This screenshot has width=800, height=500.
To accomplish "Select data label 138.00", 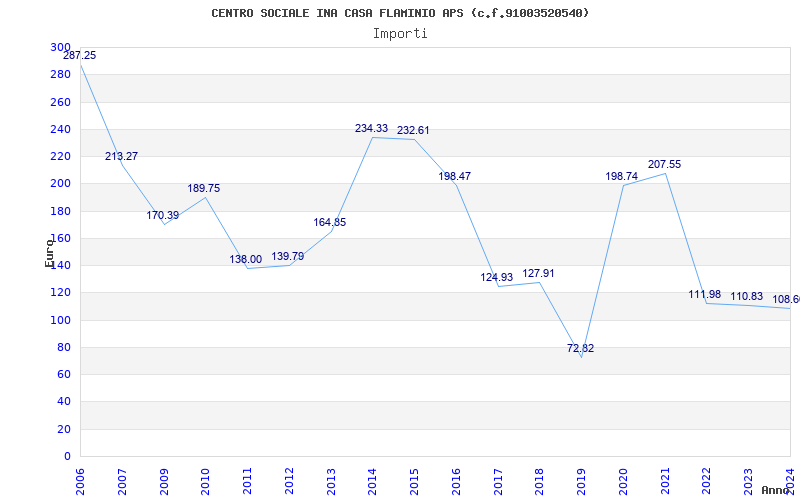I will click(x=245, y=259).
